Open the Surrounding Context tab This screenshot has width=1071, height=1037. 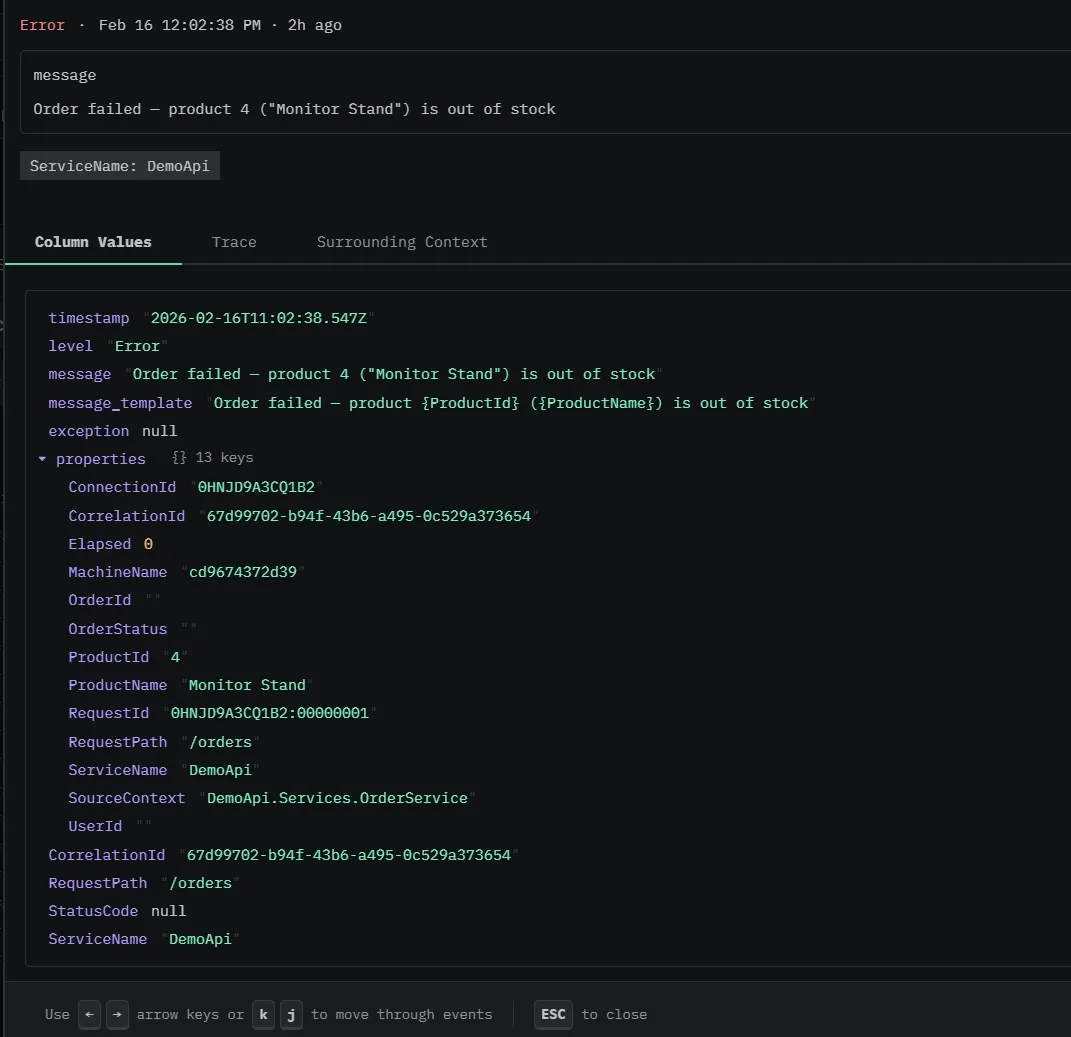coord(402,242)
